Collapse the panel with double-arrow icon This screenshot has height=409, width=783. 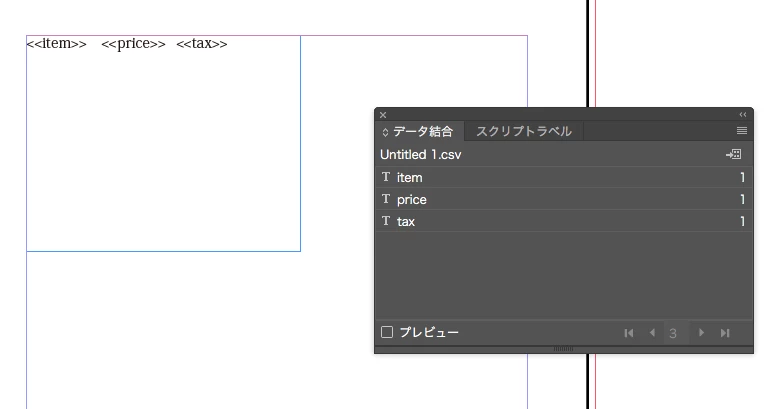(743, 115)
